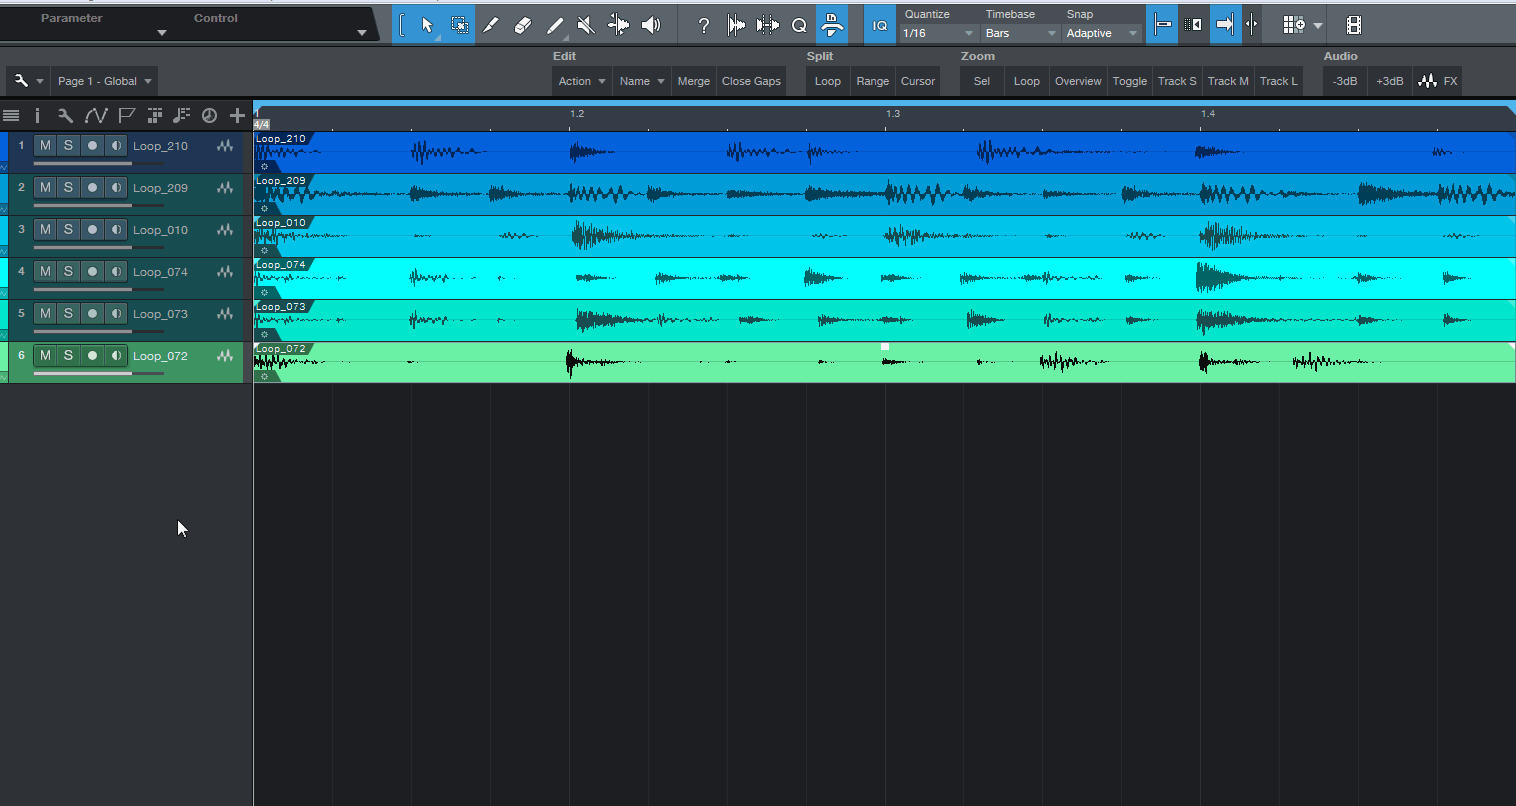This screenshot has width=1516, height=806.
Task: Open the Timebase Bars dropdown
Action: coord(1021,33)
